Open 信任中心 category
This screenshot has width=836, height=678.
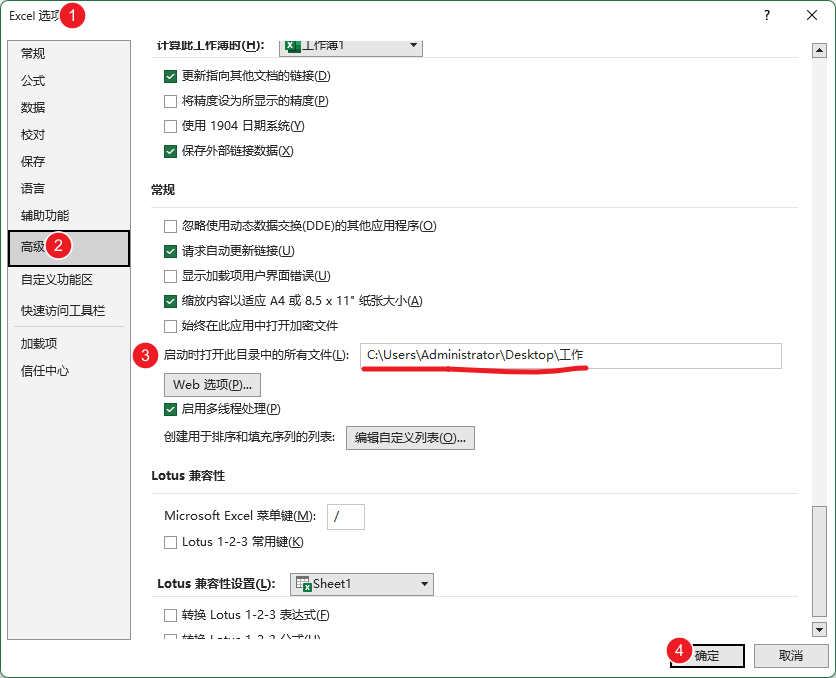tap(69, 371)
